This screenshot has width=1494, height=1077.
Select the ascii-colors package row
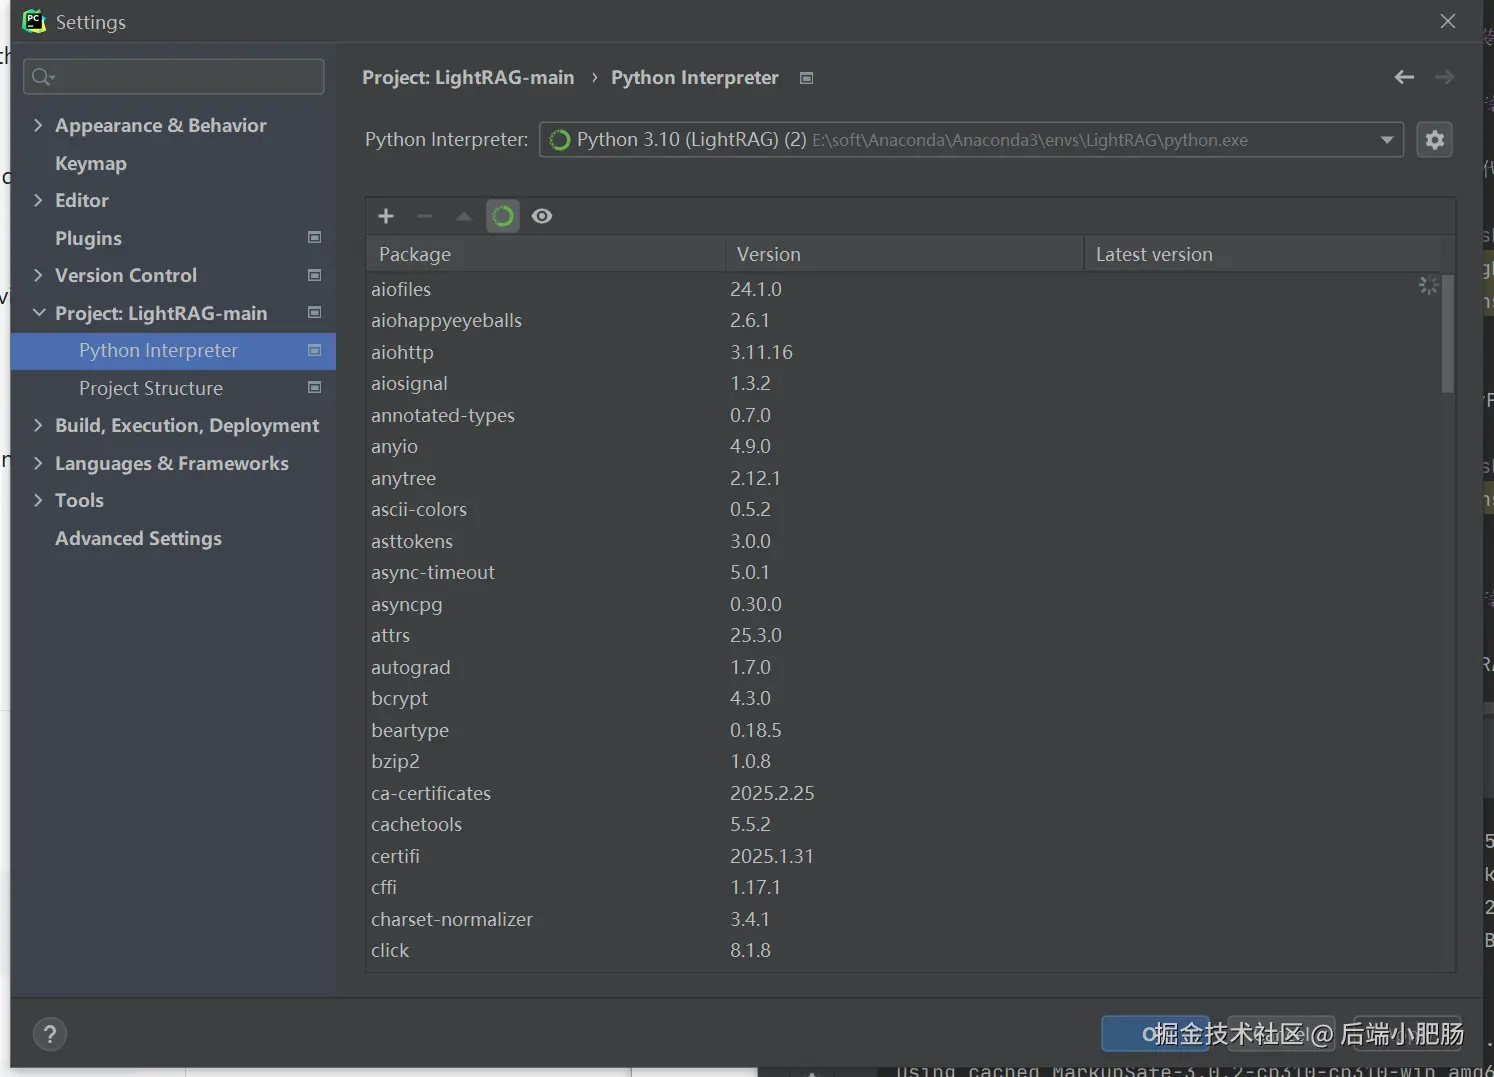(904, 509)
